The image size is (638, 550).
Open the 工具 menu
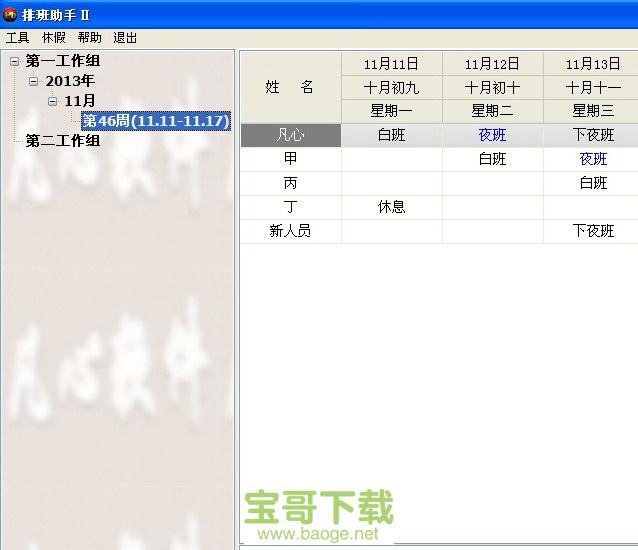[17, 38]
